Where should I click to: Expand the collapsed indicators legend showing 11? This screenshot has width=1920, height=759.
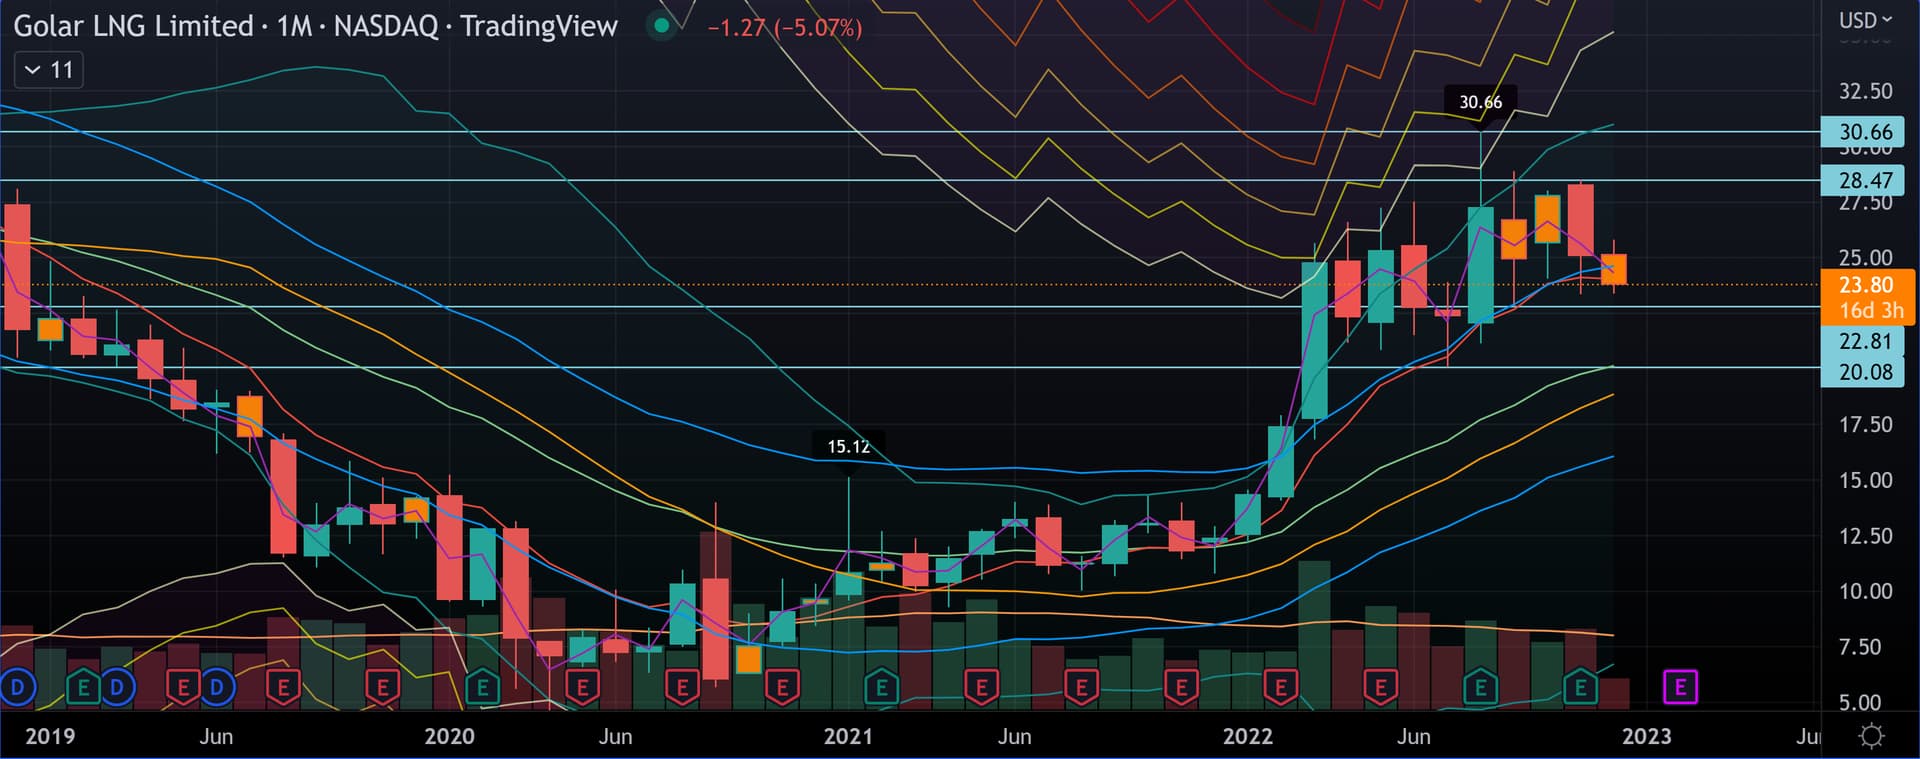point(48,70)
